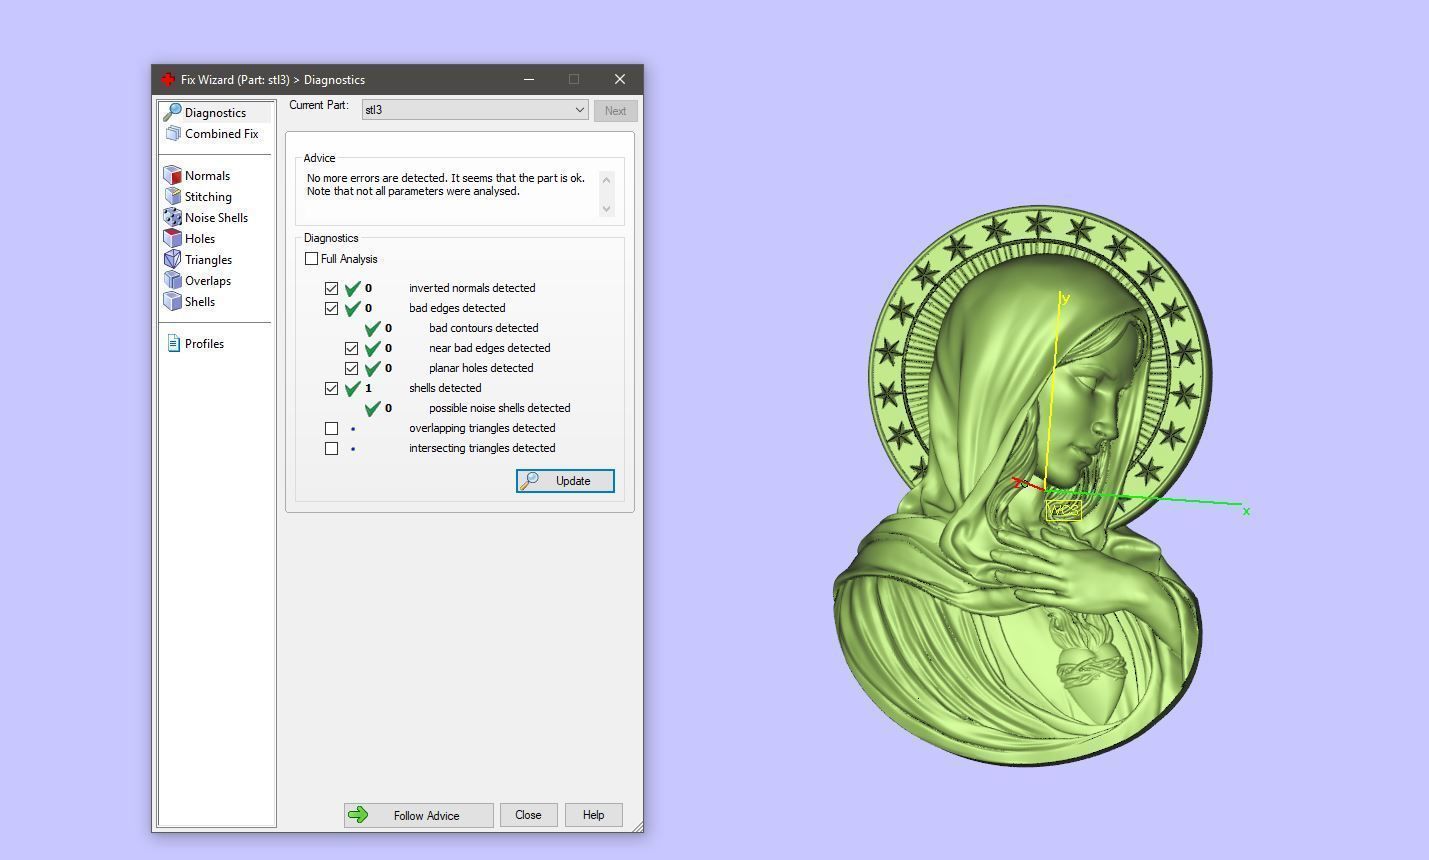Click the Combined Fix icon
This screenshot has height=860, width=1429.
pyautogui.click(x=173, y=133)
